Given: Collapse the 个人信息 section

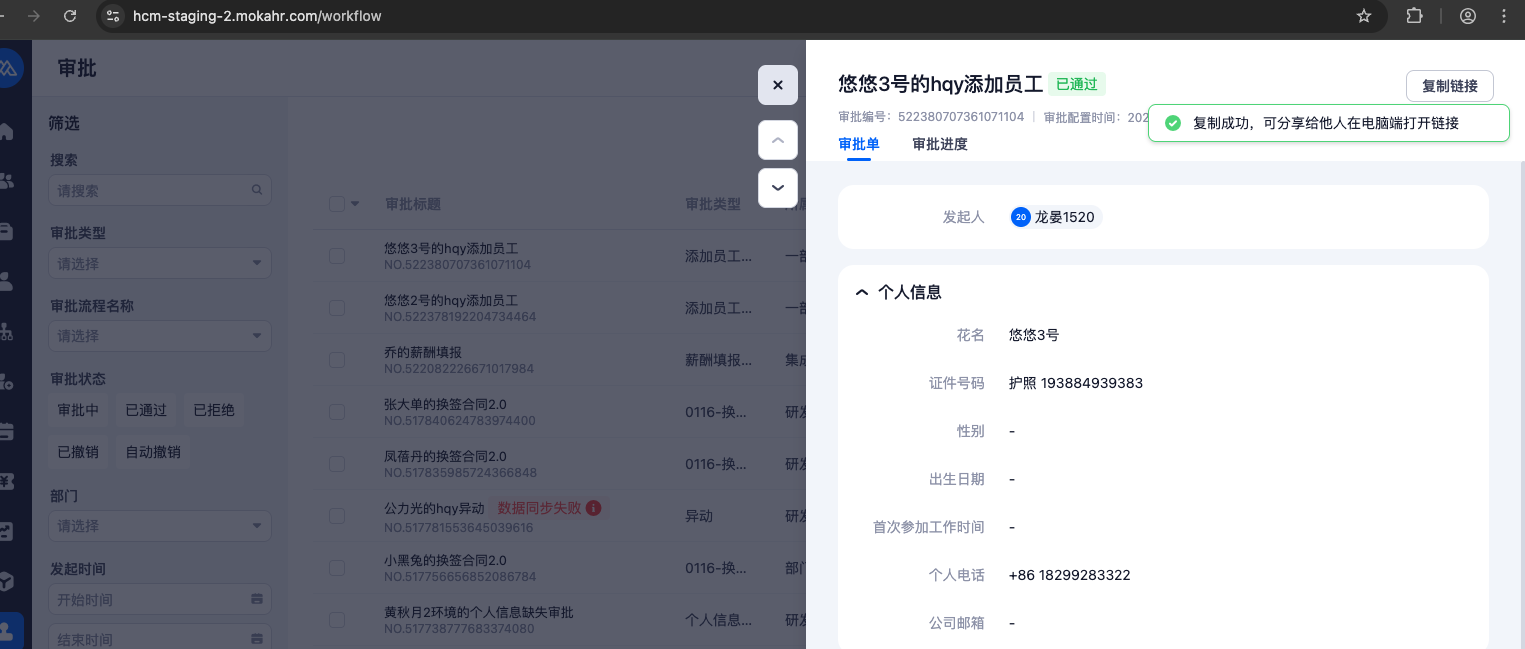Looking at the screenshot, I should tap(861, 292).
